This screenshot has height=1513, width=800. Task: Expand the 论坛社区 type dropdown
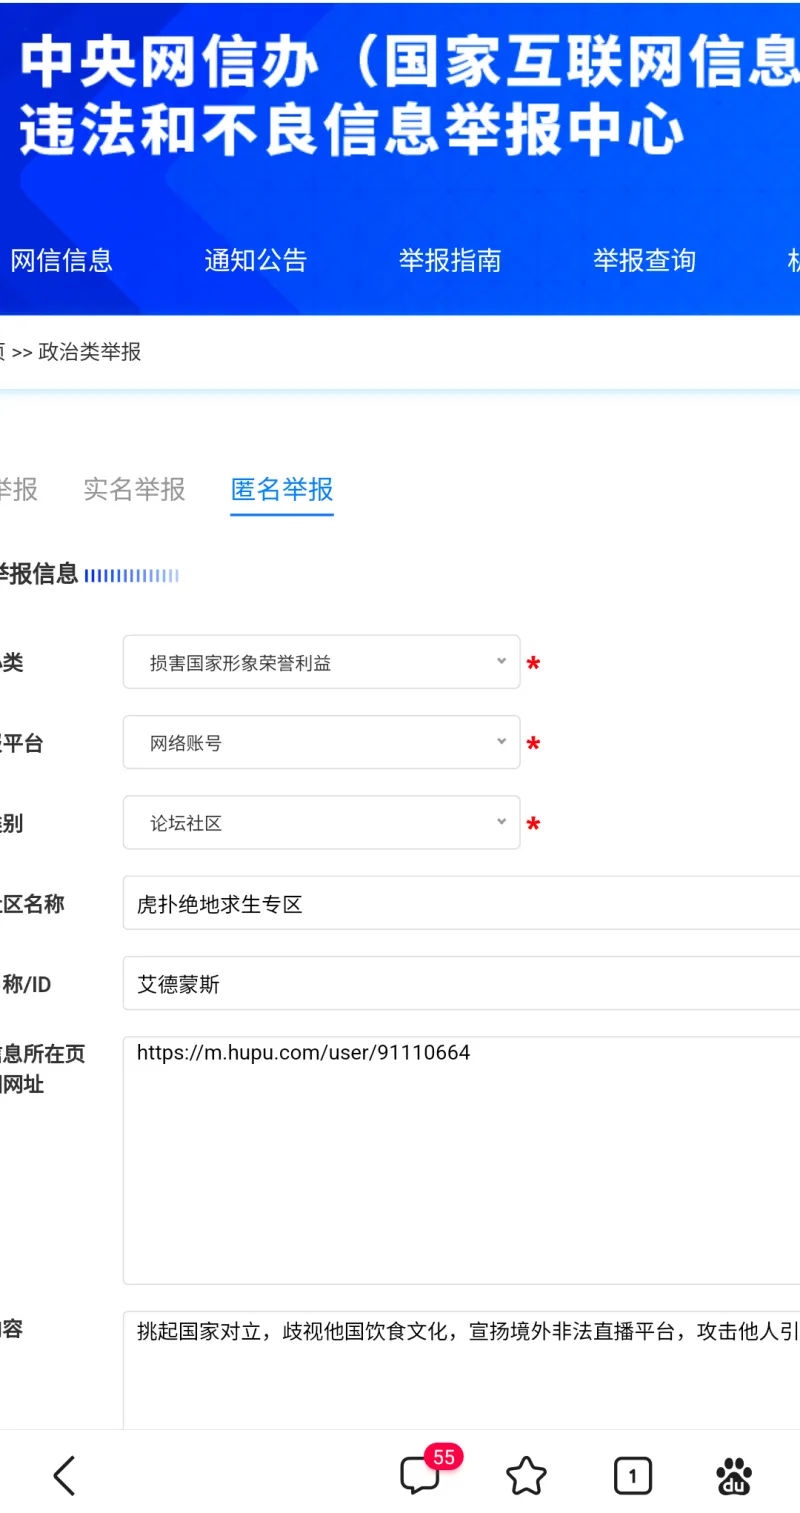[x=321, y=822]
